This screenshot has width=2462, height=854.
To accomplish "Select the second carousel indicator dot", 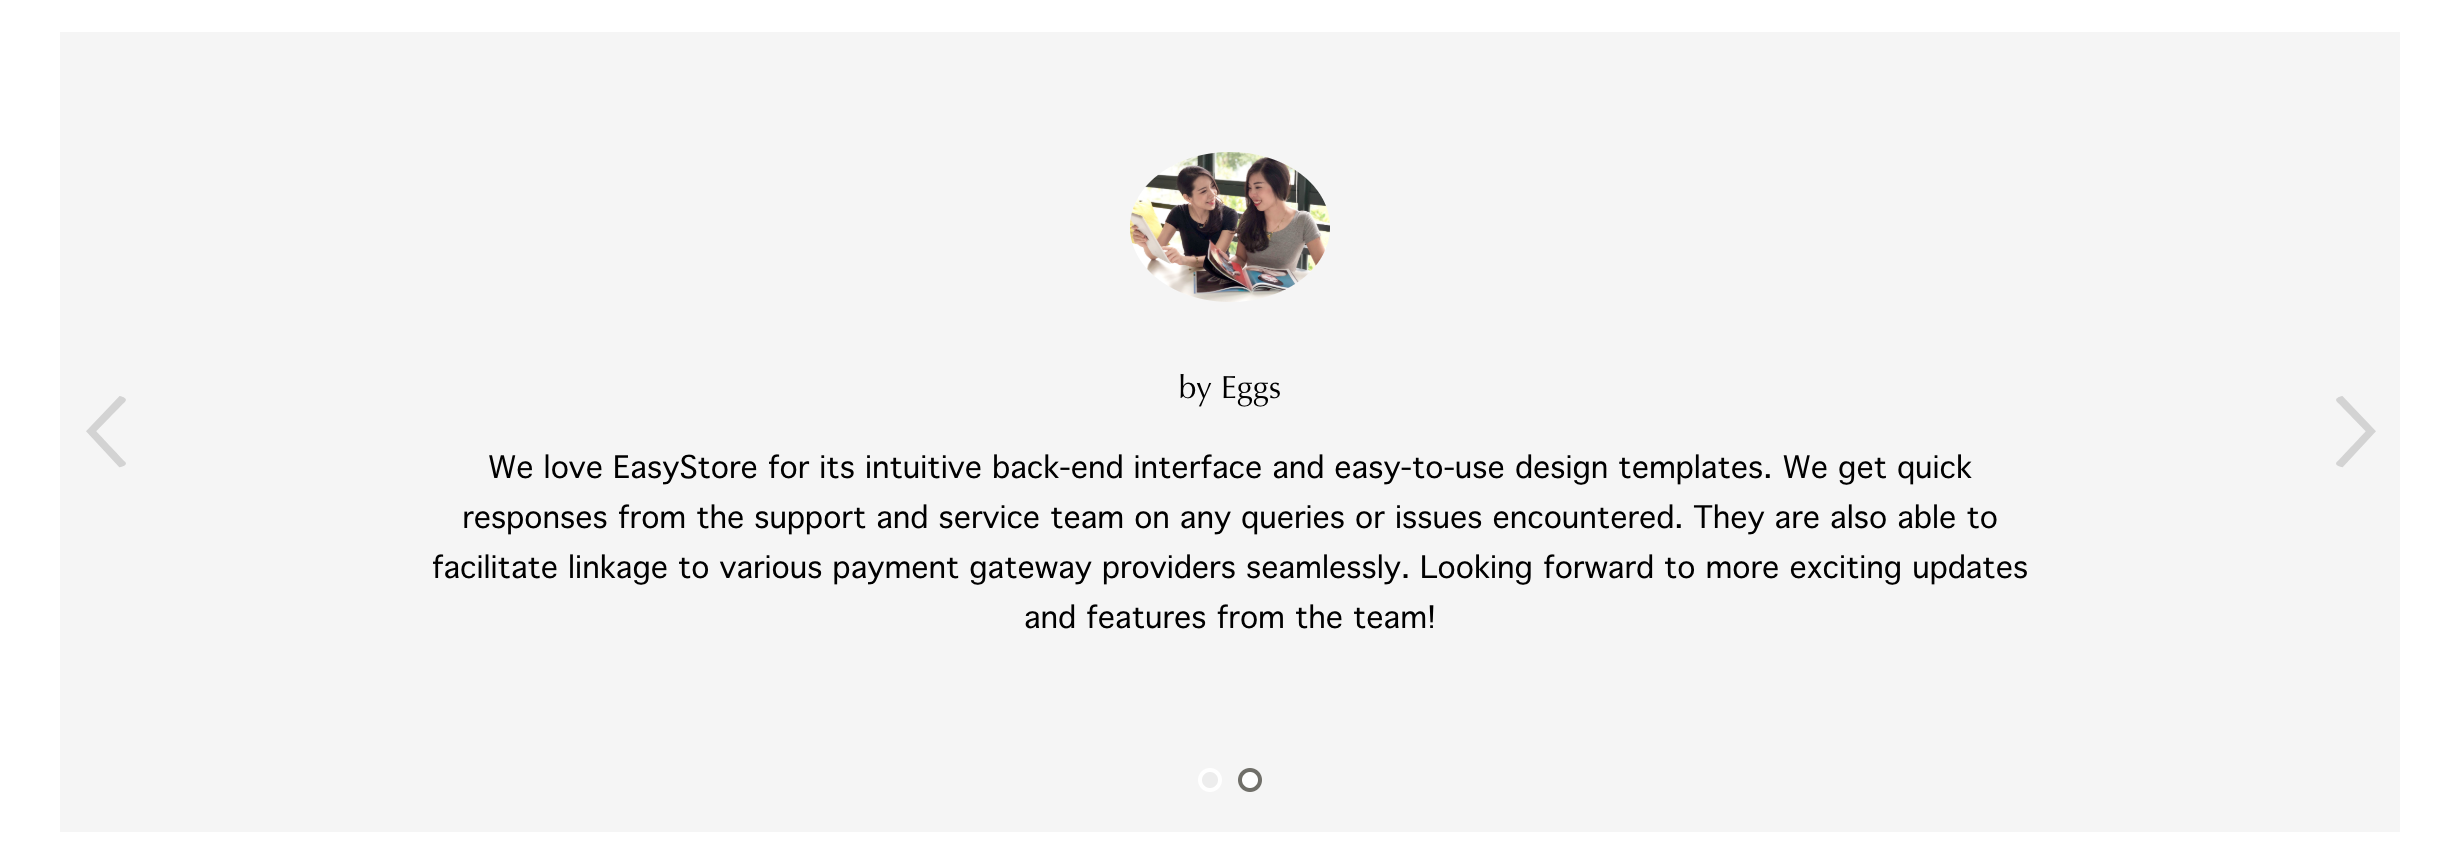I will point(1250,780).
